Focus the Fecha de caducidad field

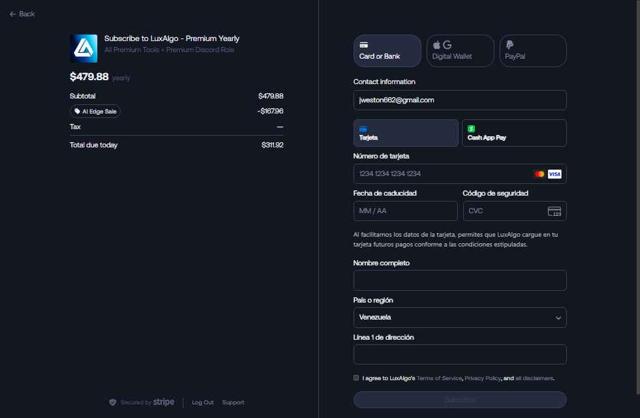(405, 211)
